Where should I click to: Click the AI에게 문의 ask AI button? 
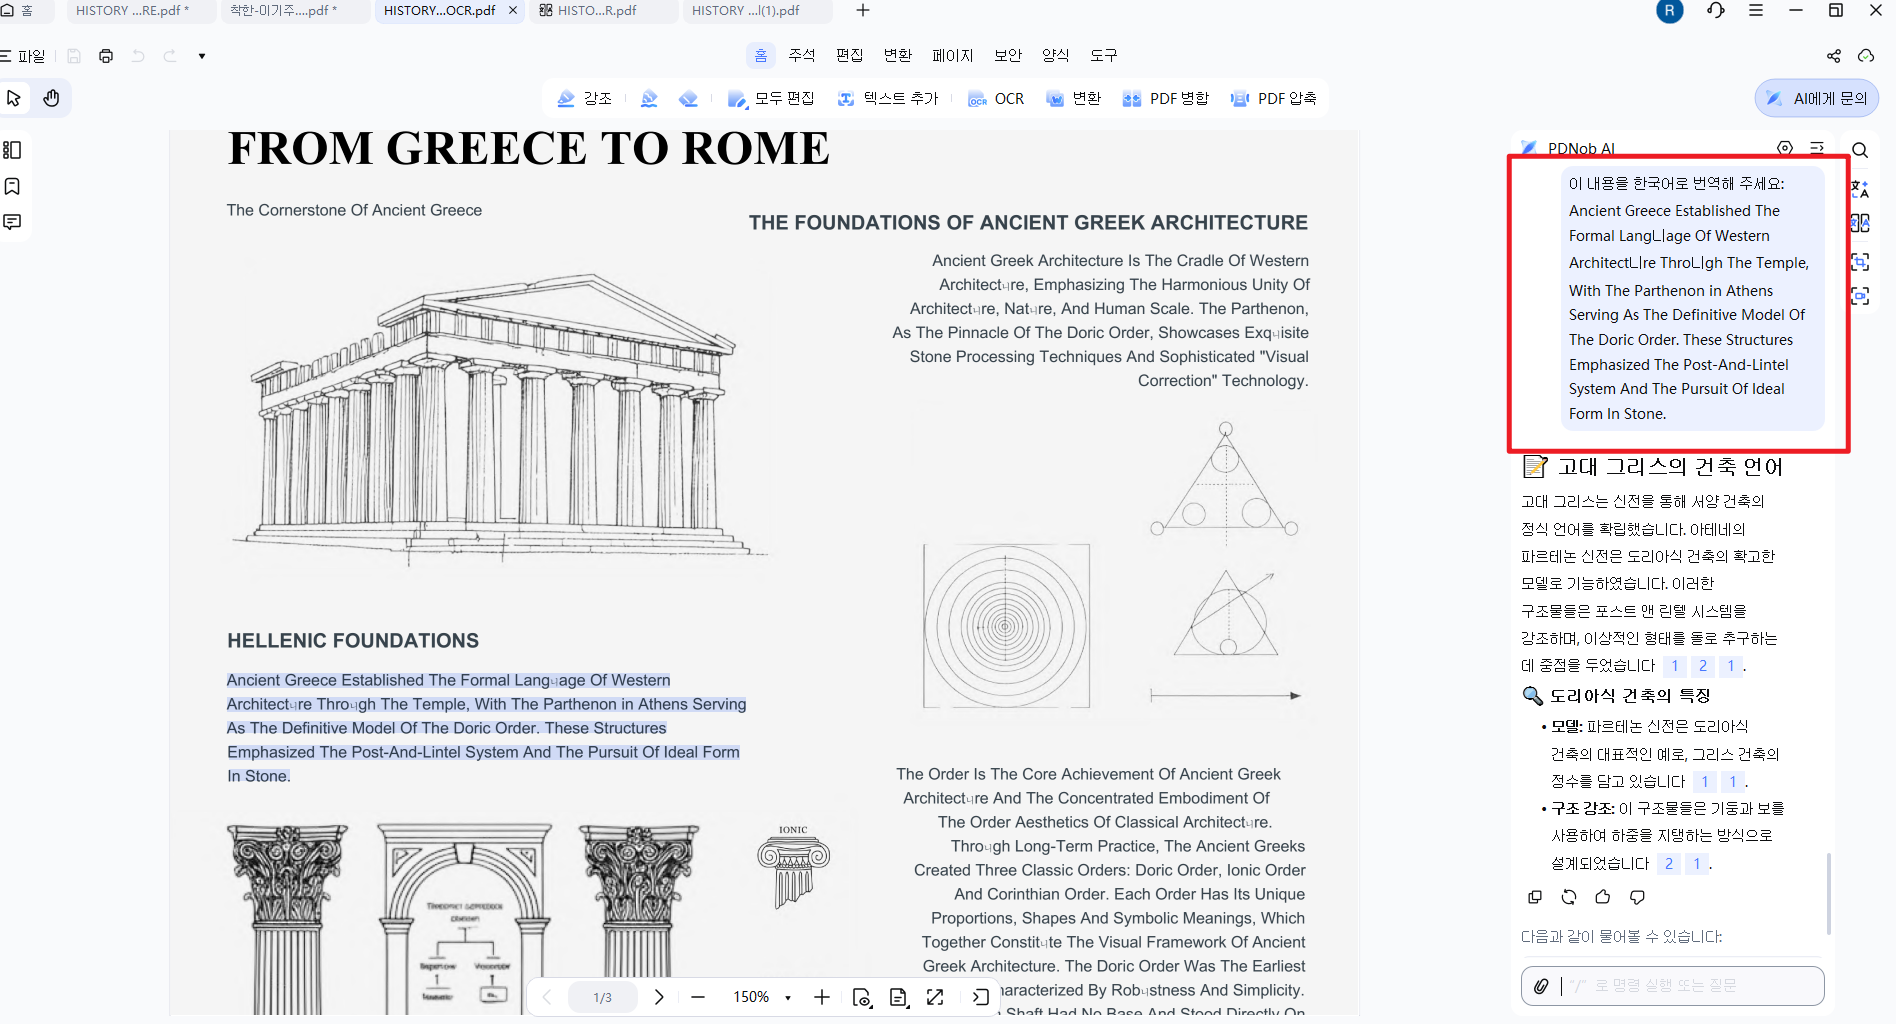1817,98
